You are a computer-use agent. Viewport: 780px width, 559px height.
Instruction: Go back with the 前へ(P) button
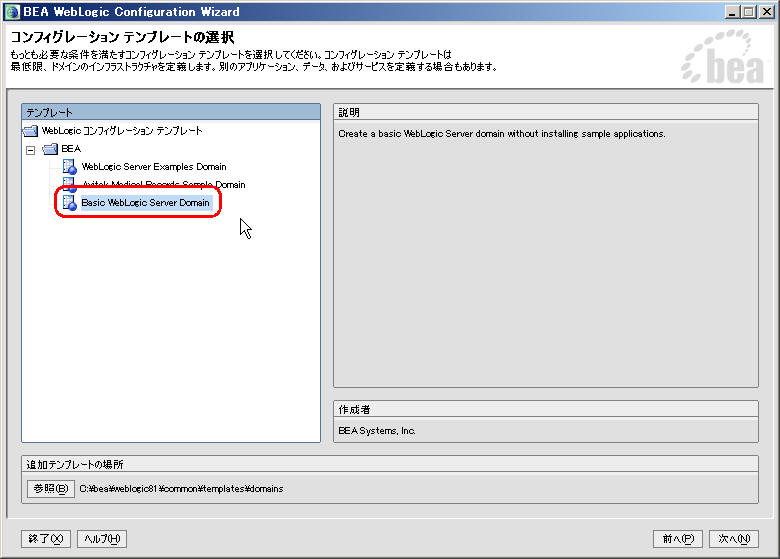pos(677,539)
